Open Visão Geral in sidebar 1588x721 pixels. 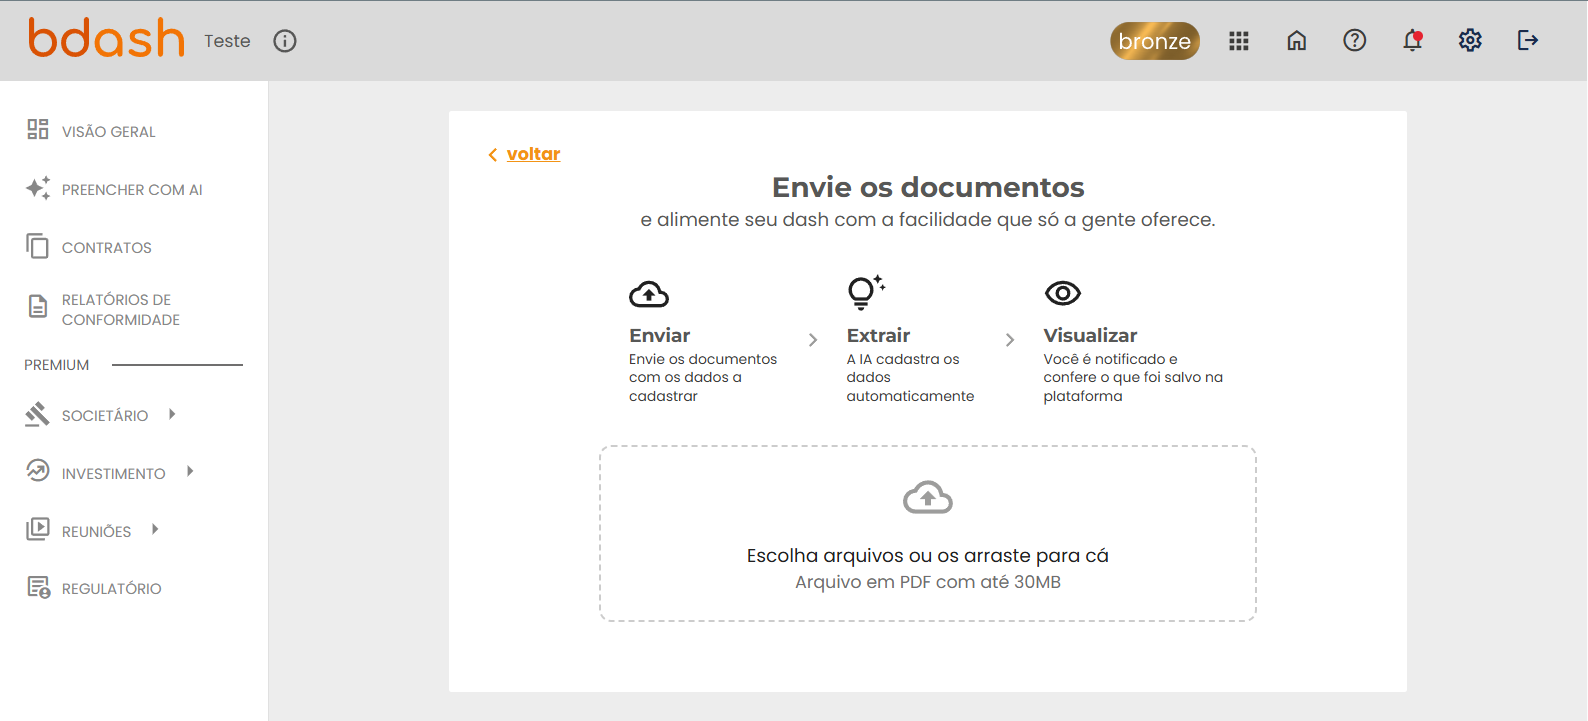(108, 132)
